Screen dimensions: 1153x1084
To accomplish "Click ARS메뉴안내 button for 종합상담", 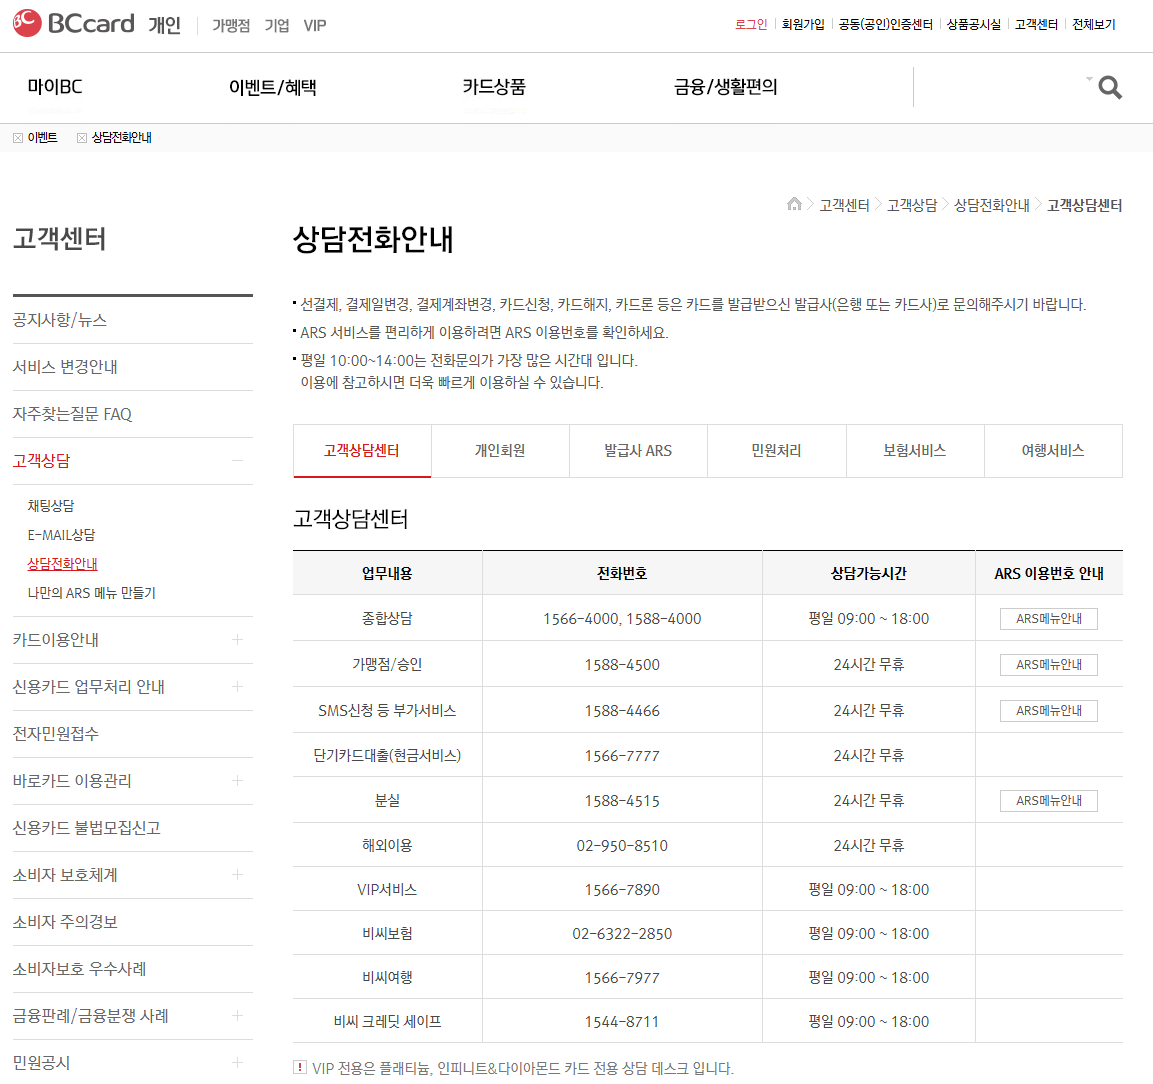I will 1048,618.
